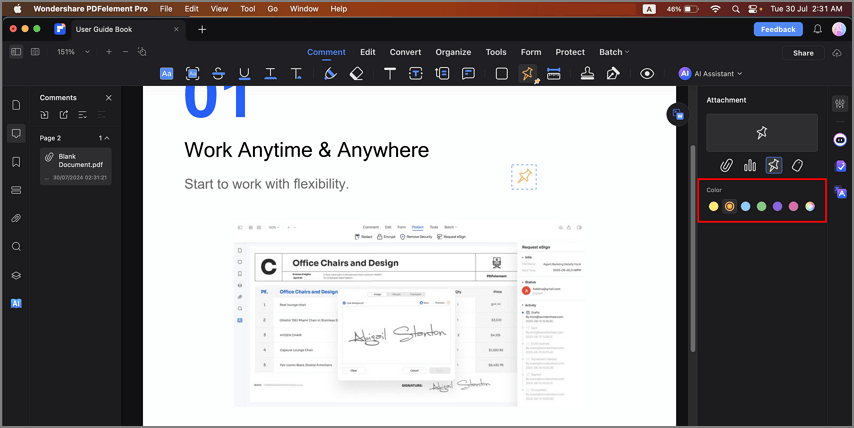Pick the orange color swatch

pos(729,206)
